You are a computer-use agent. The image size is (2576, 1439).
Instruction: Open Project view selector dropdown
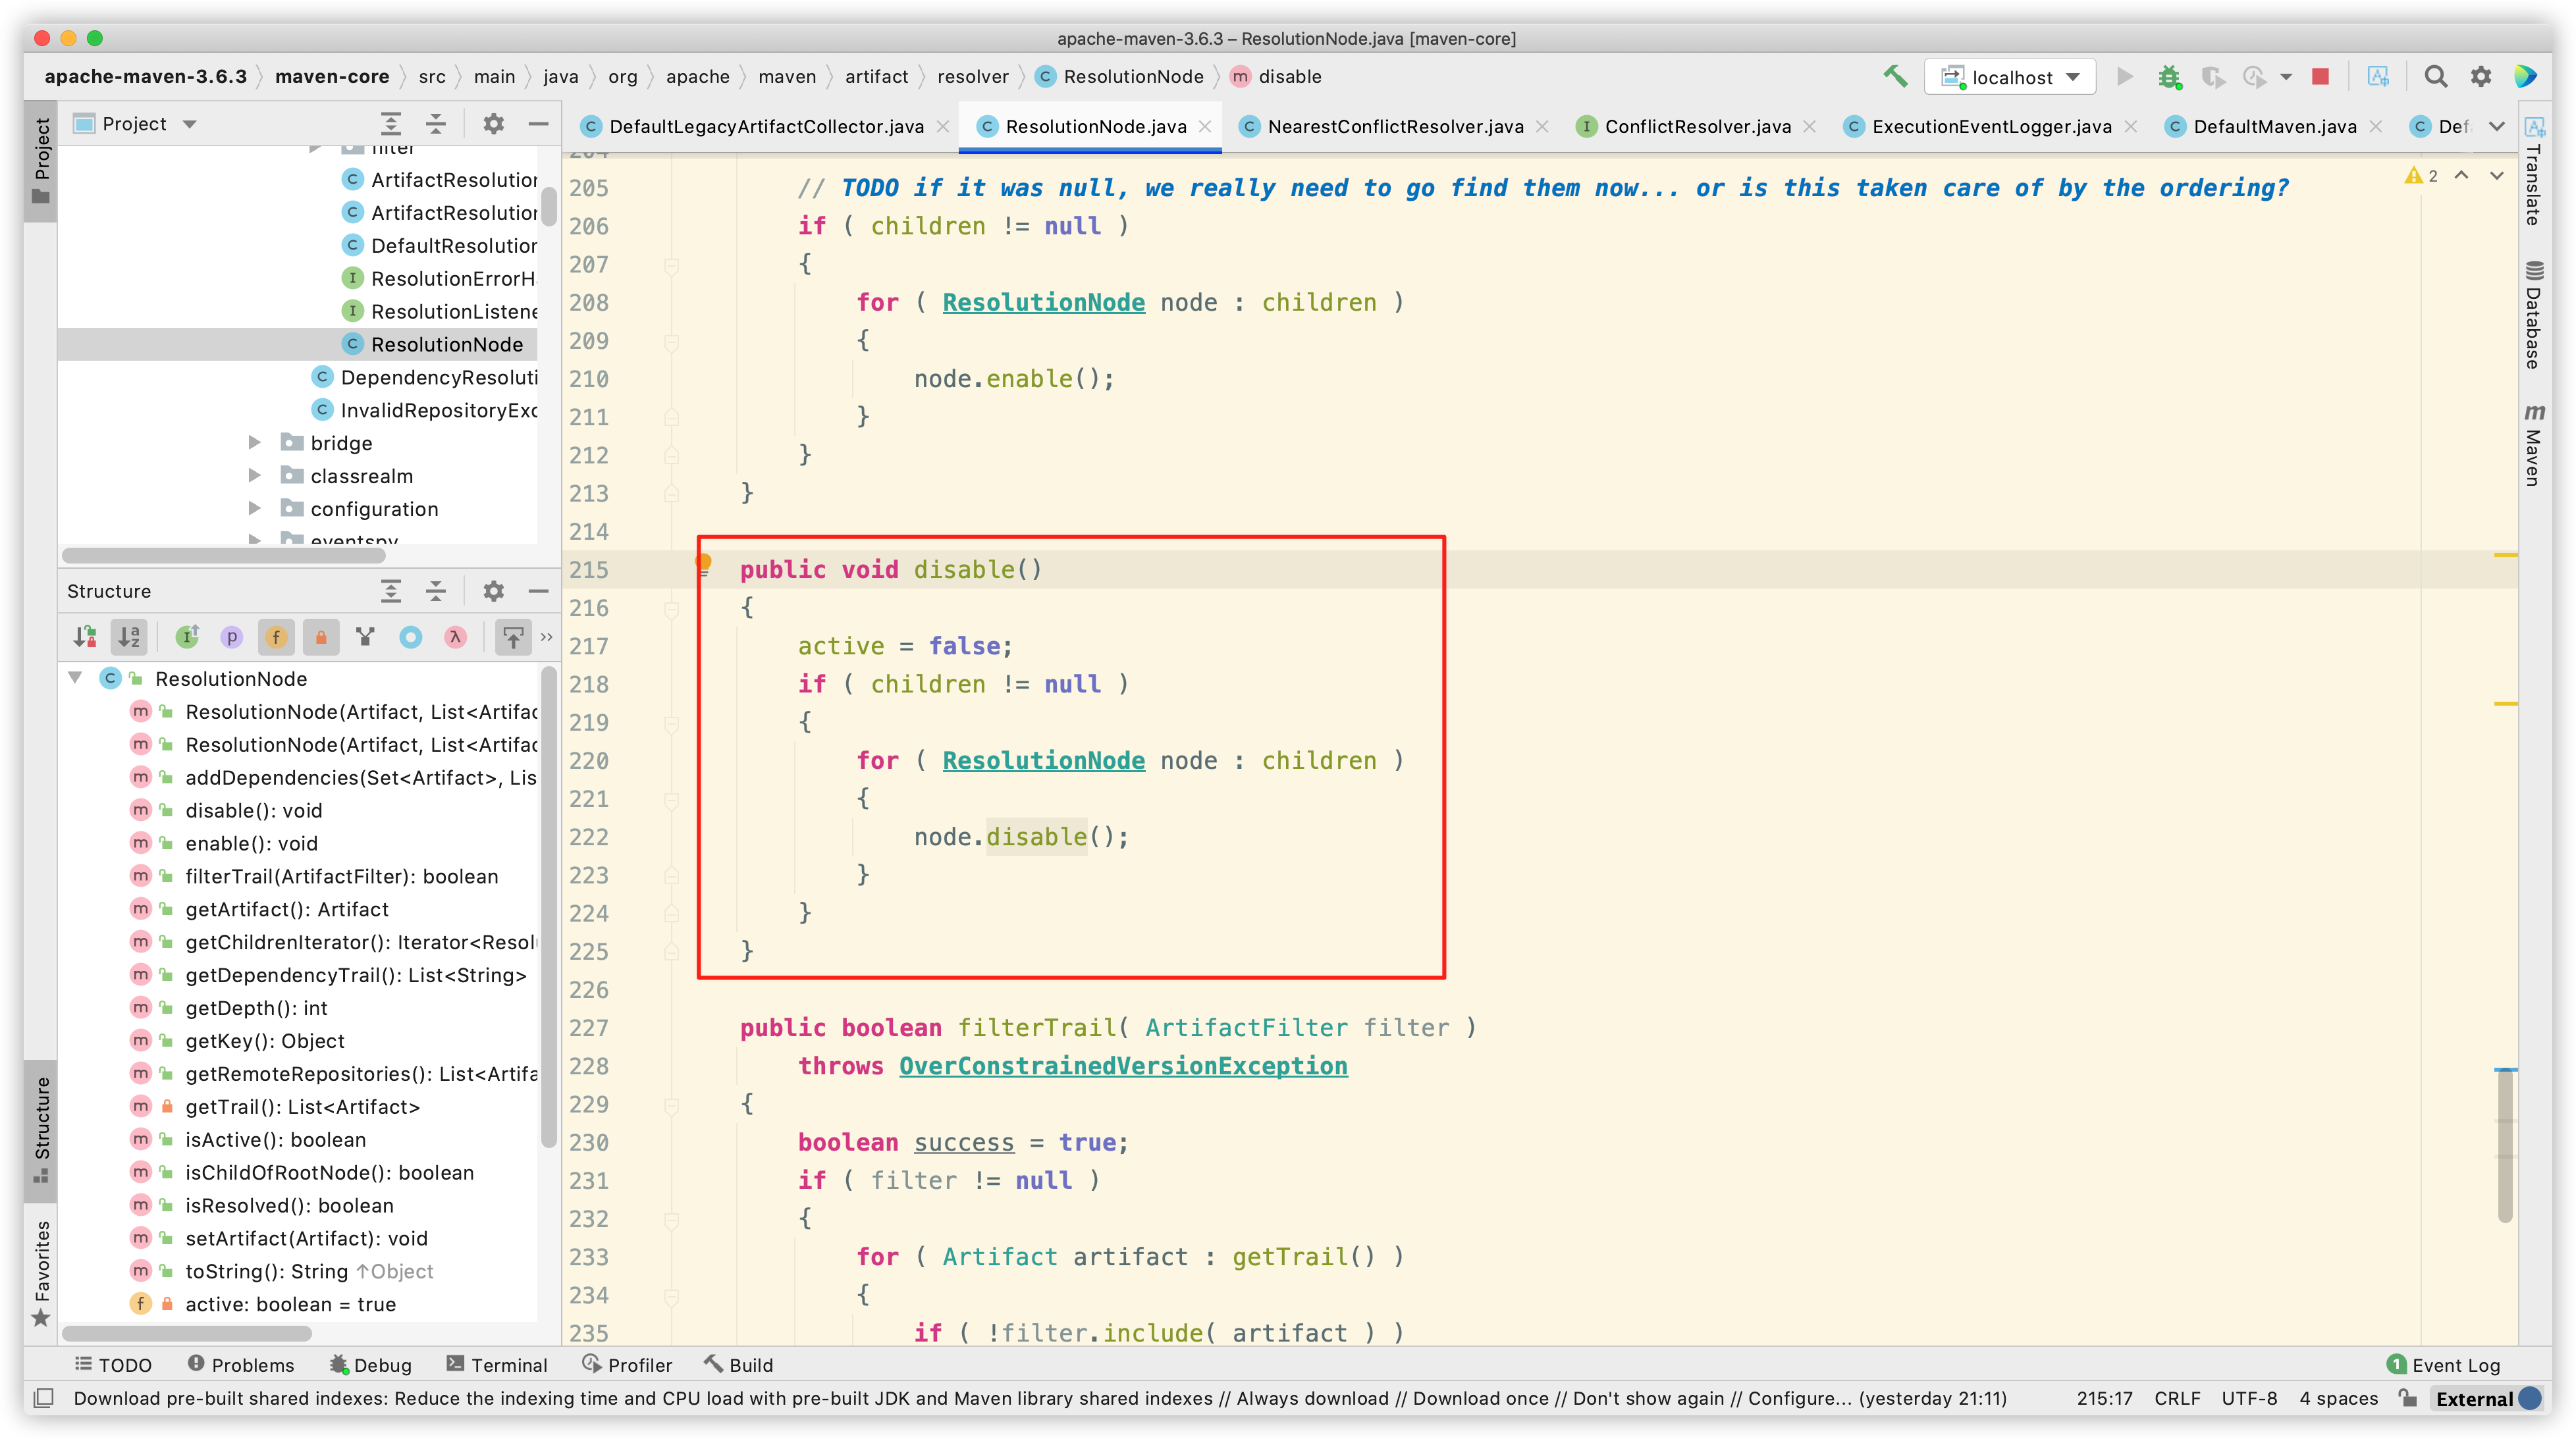coord(136,124)
